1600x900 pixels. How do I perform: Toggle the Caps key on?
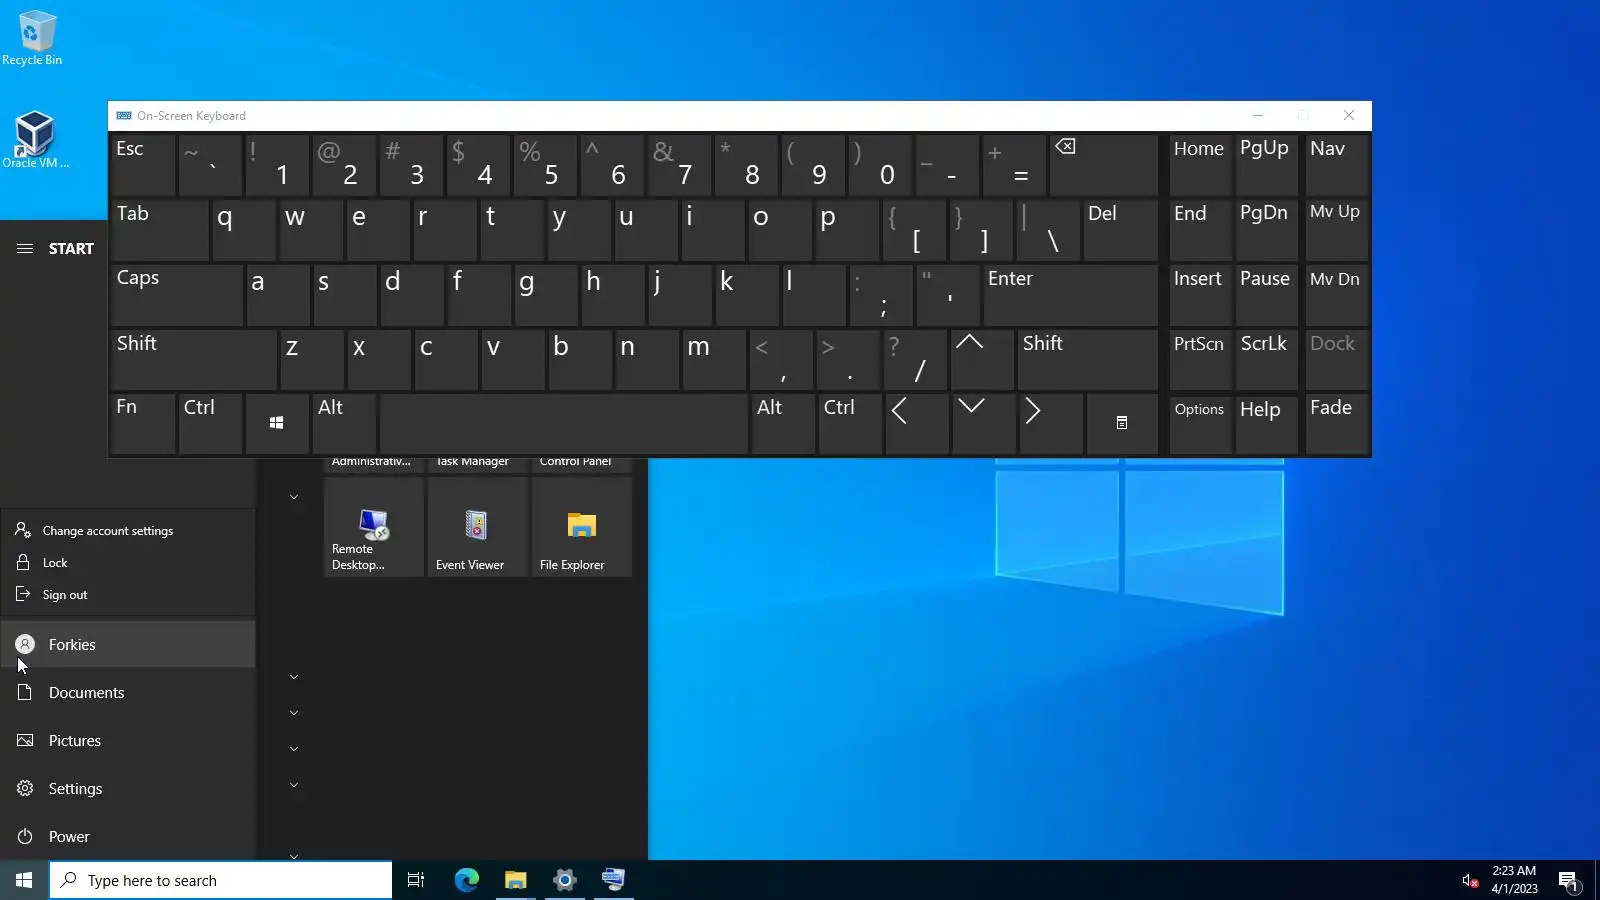pyautogui.click(x=177, y=294)
